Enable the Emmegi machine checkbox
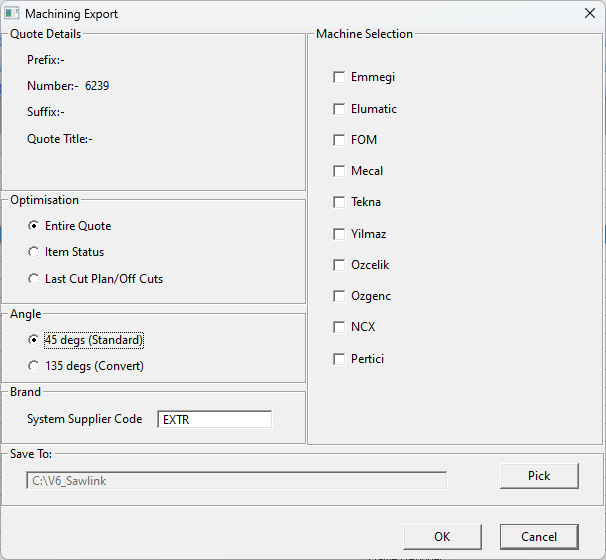 click(x=340, y=77)
